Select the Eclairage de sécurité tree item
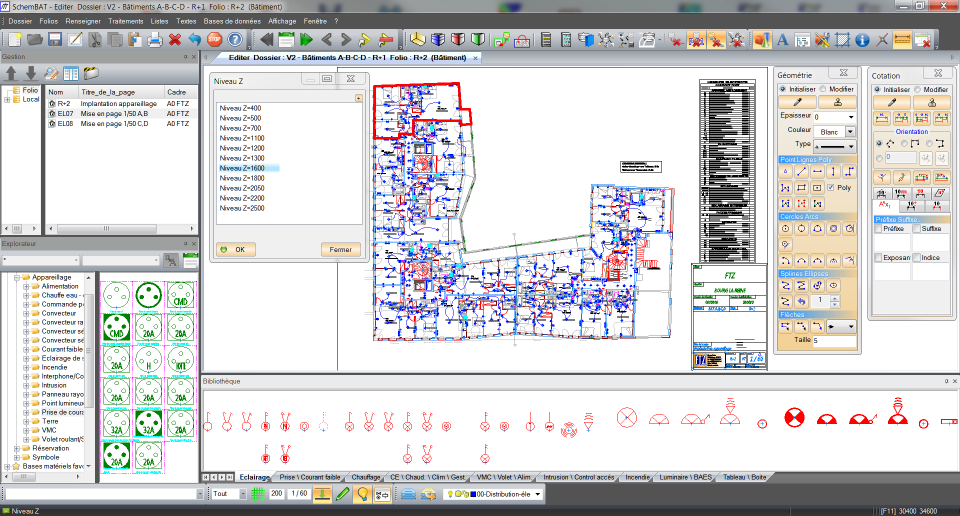The height and width of the screenshot is (516, 960). (61, 358)
